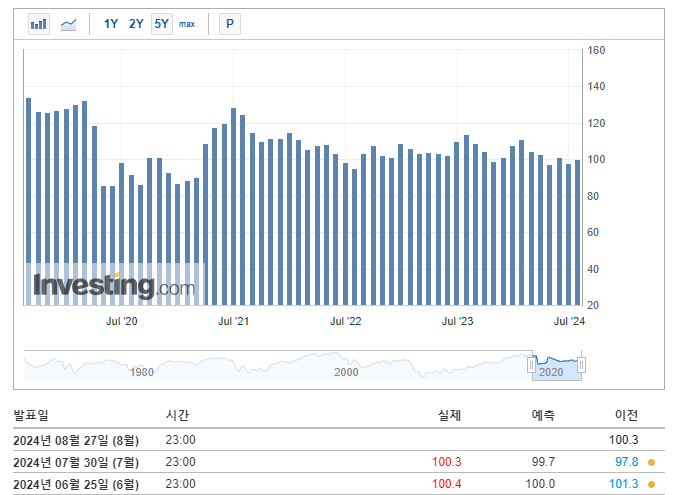This screenshot has width=677, height=495.
Task: Click the Jul '20 x-axis label
Action: pyautogui.click(x=122, y=321)
